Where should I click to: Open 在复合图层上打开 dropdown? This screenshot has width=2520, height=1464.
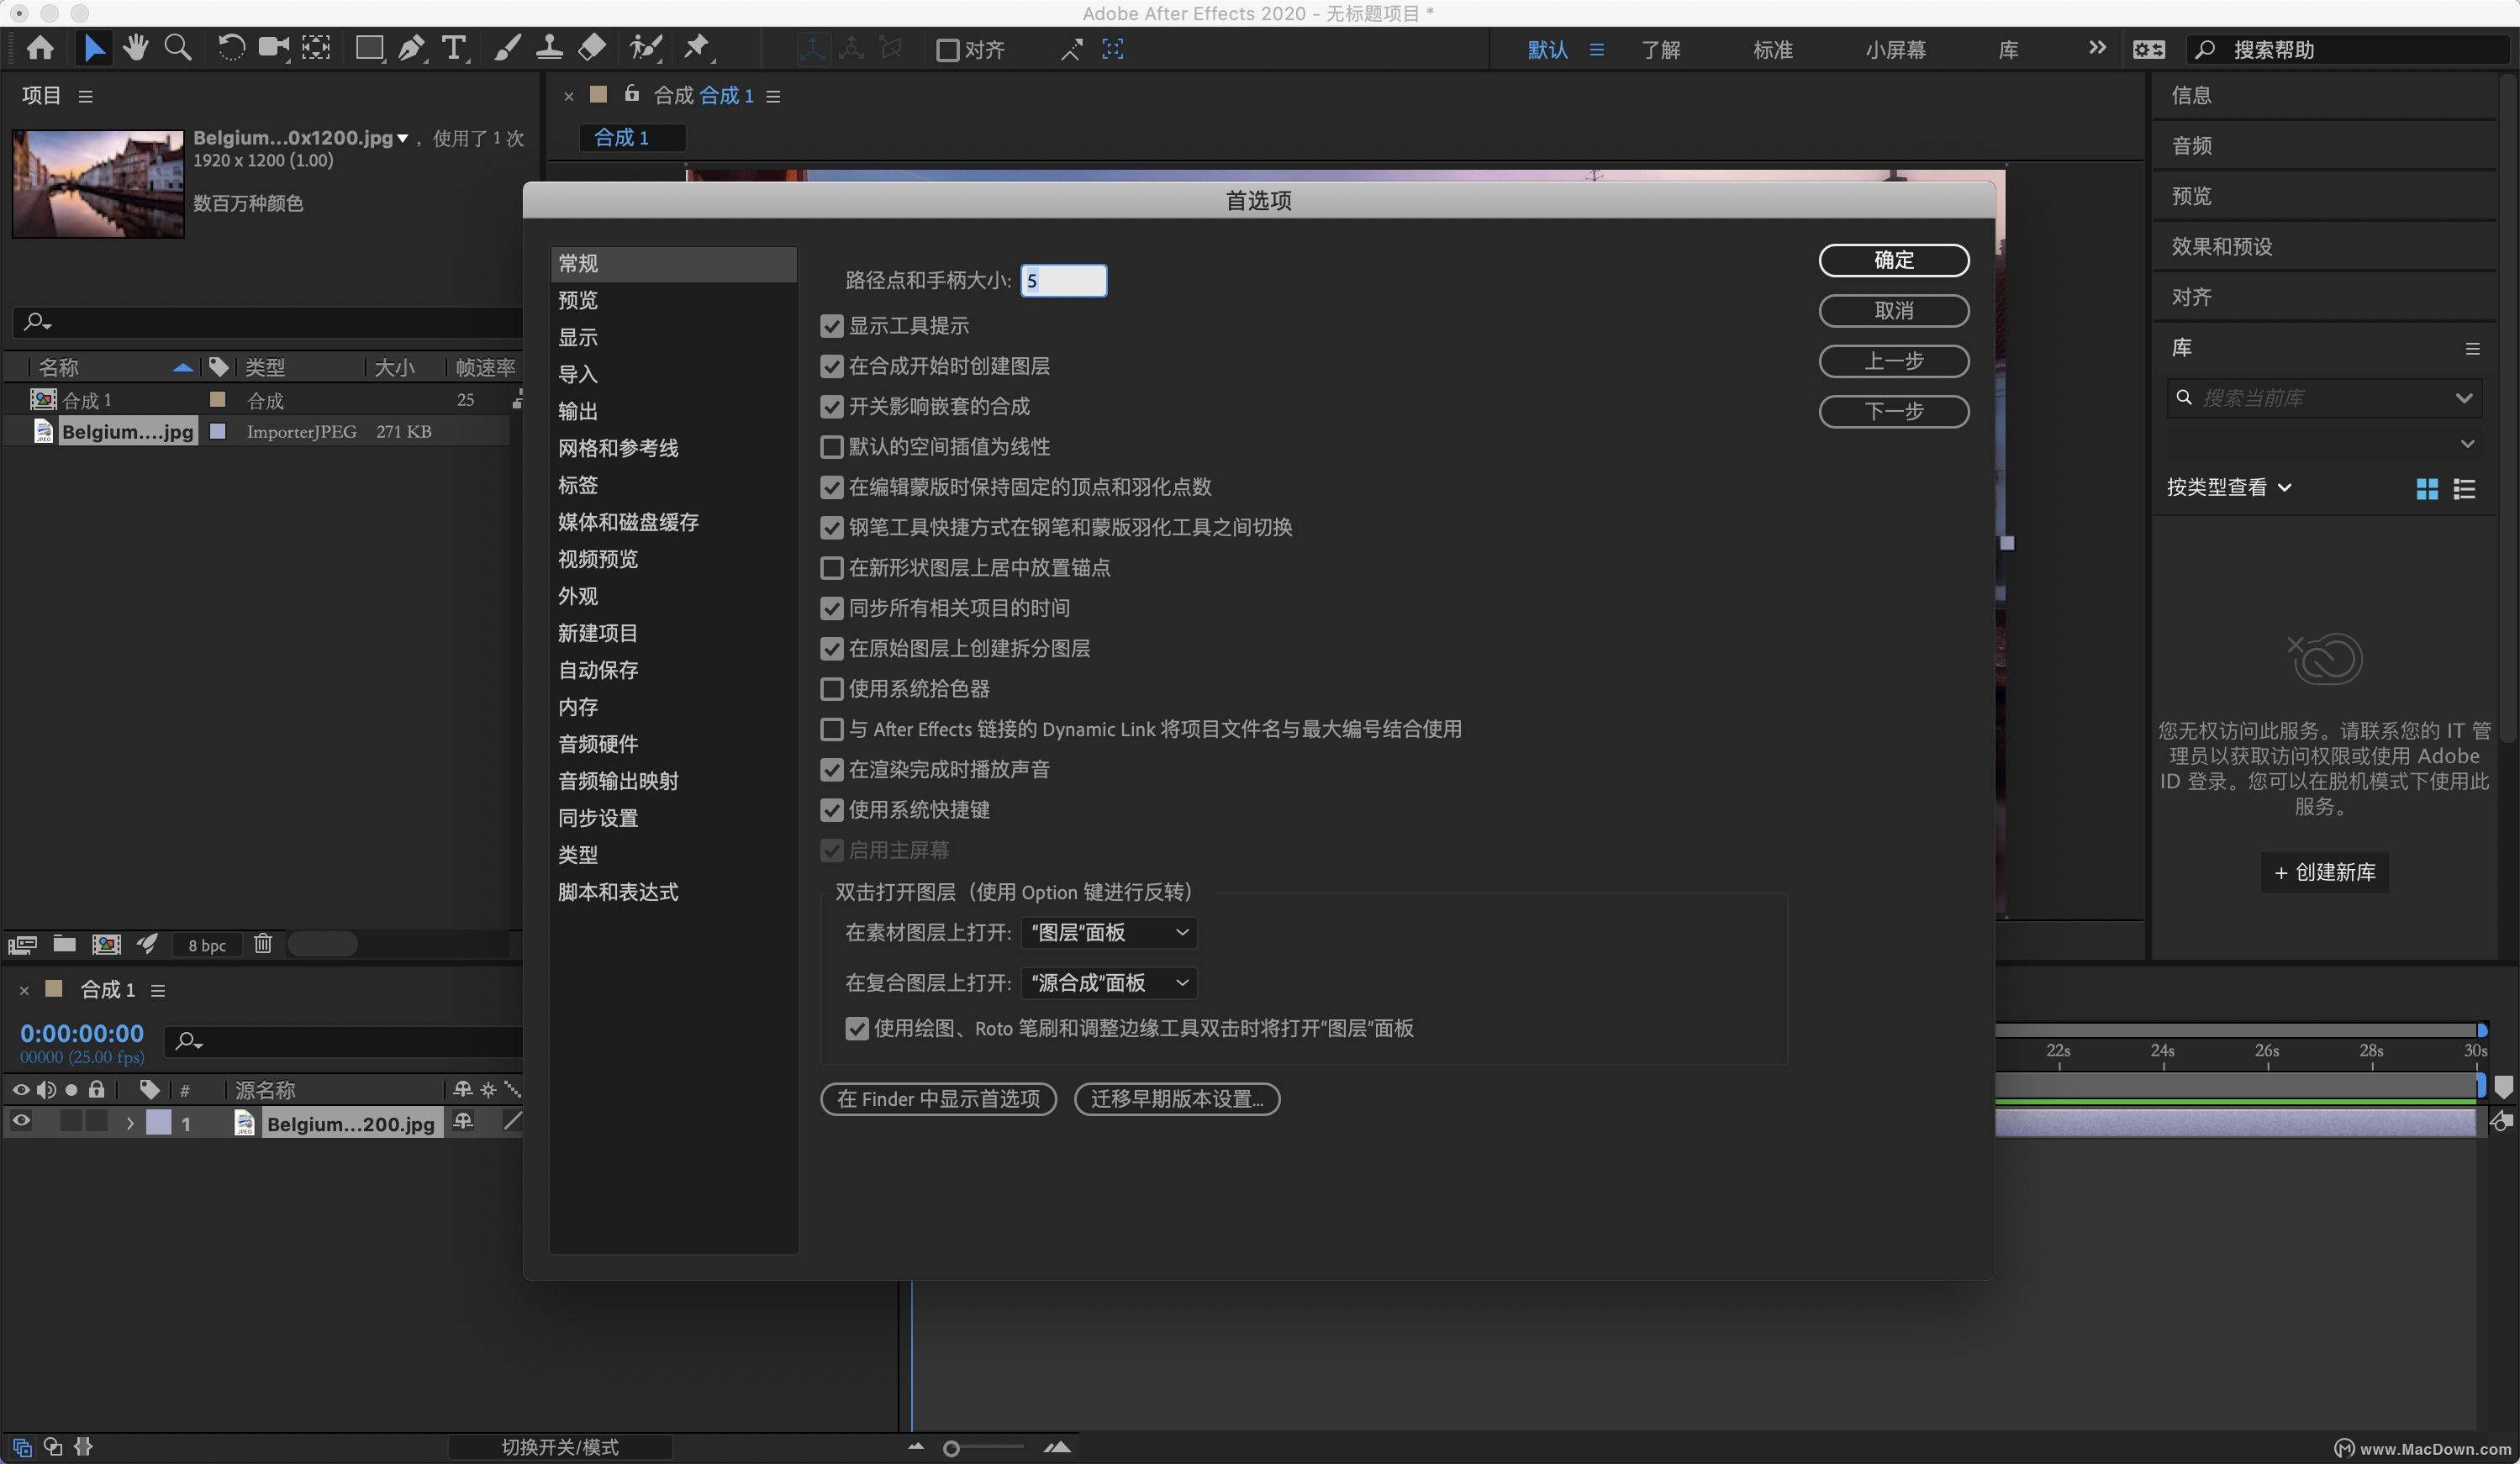coord(1109,983)
